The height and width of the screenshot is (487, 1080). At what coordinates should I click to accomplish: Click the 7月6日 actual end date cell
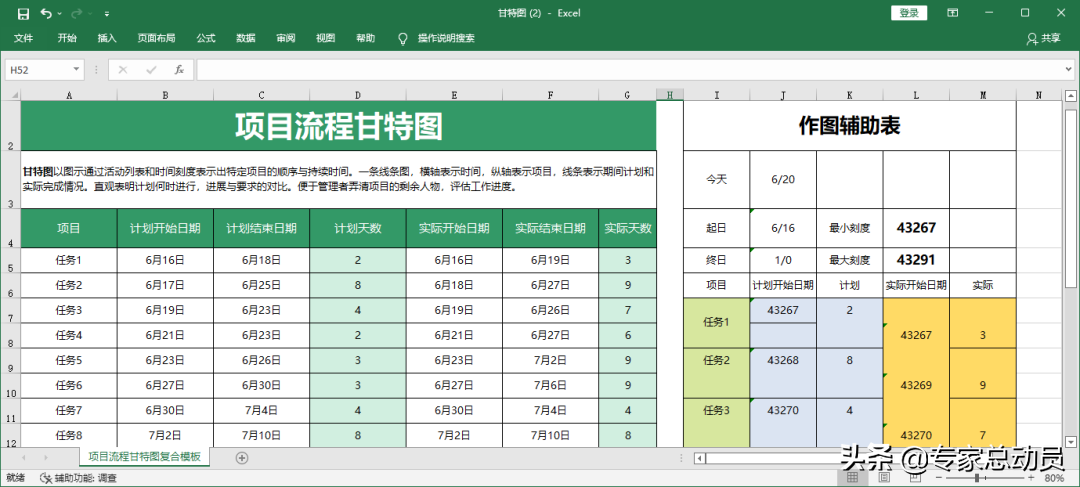click(x=550, y=385)
